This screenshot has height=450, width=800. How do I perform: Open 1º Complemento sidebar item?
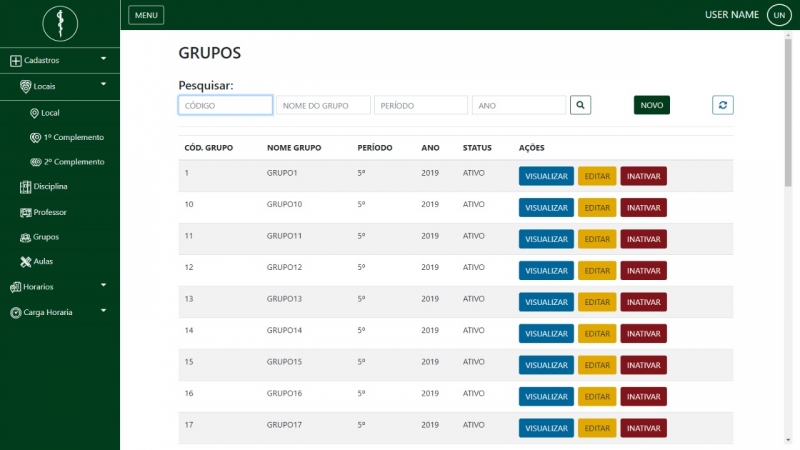tap(73, 137)
